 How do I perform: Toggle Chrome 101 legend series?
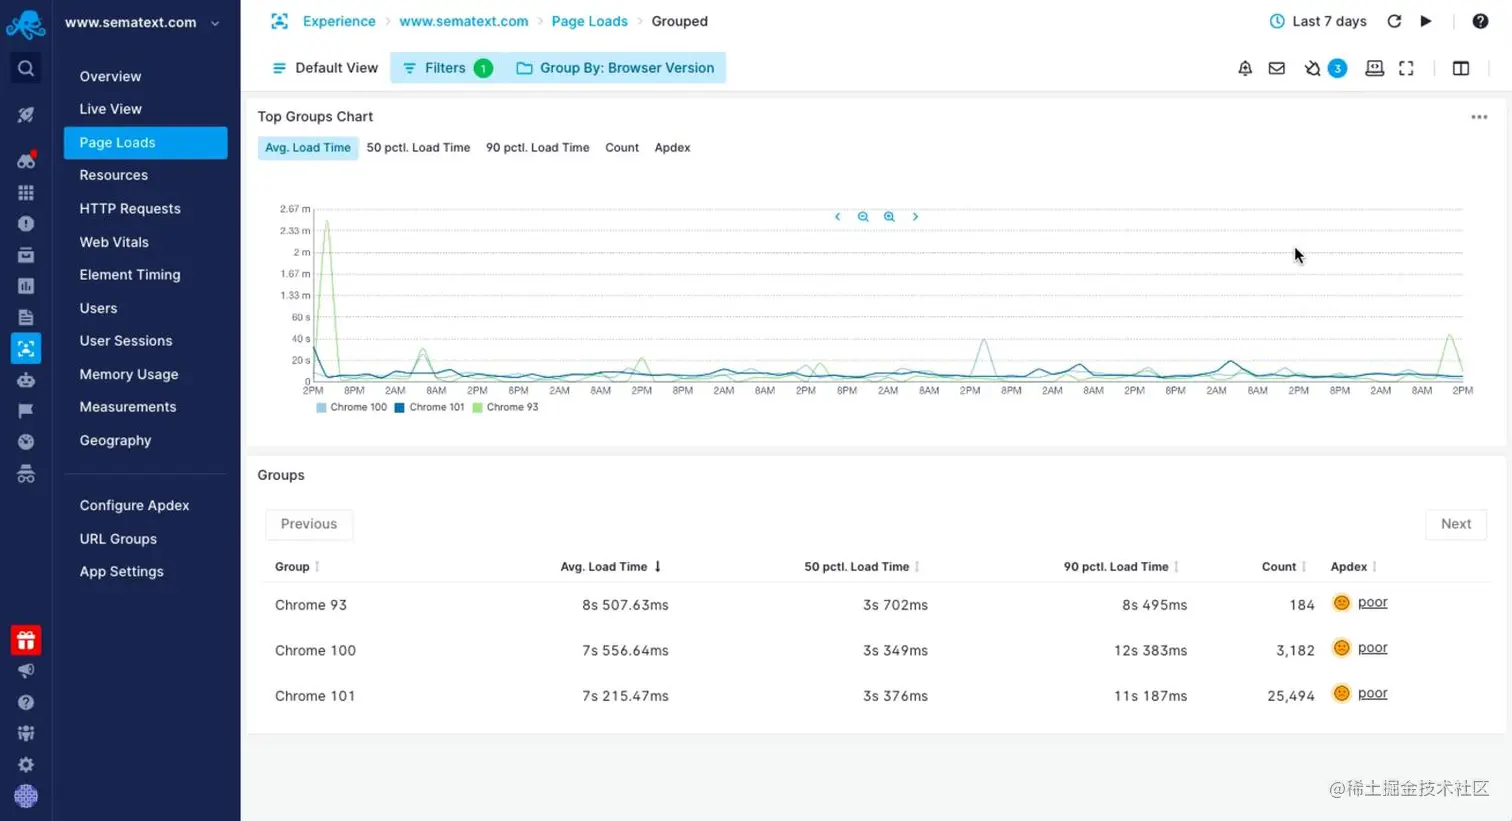(429, 408)
